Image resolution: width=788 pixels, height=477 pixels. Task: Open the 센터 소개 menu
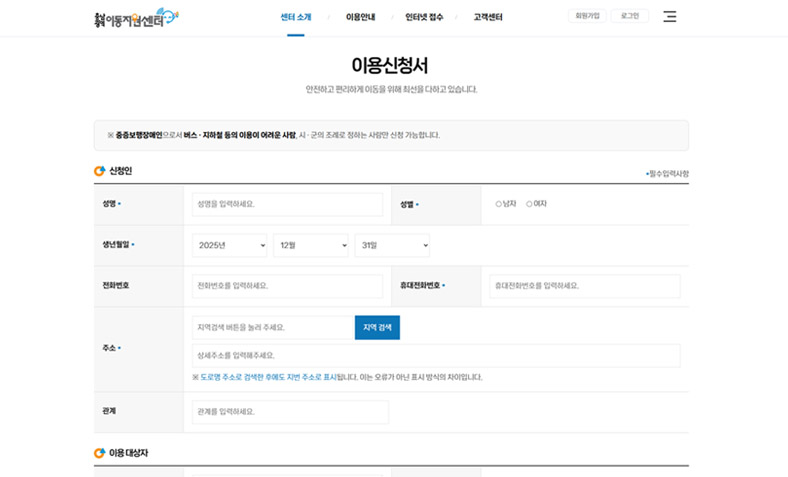click(296, 17)
